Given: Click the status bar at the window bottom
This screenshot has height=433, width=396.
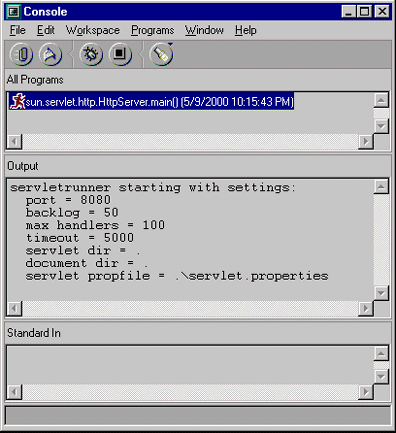Looking at the screenshot, I should click(198, 415).
